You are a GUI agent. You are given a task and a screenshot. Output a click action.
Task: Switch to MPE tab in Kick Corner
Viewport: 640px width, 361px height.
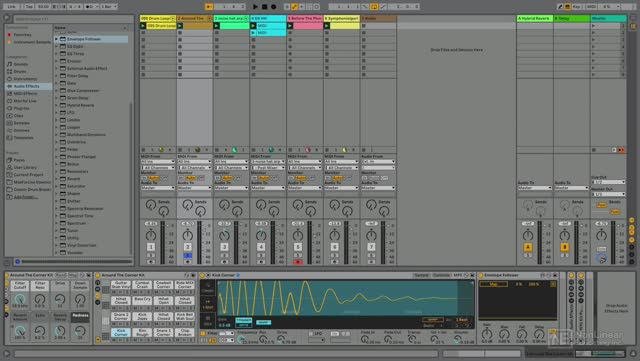click(x=458, y=275)
